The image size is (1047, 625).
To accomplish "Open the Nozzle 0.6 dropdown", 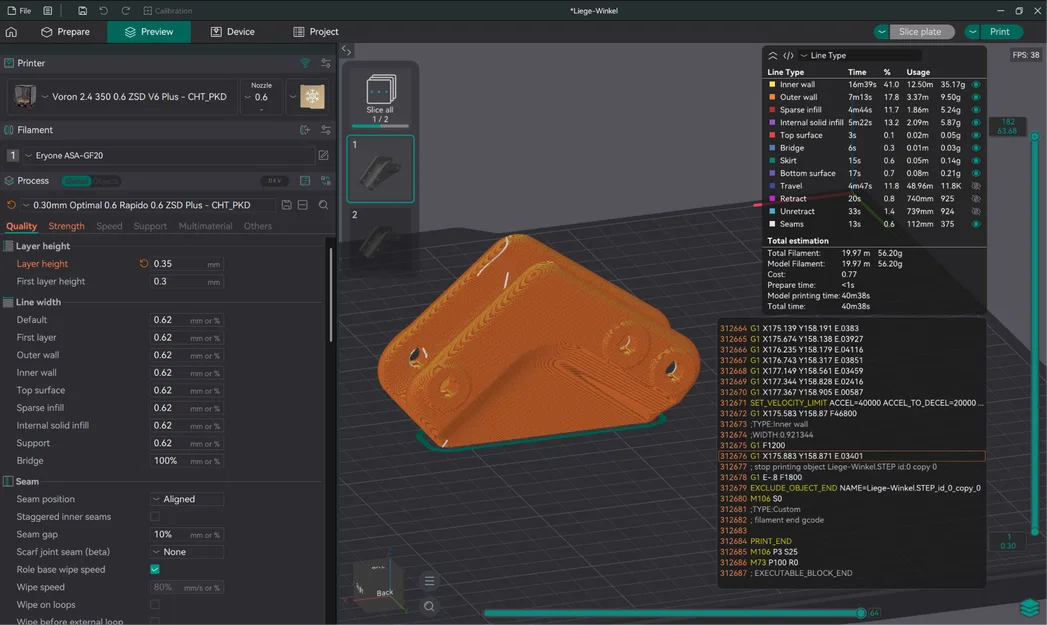I will click(x=261, y=96).
